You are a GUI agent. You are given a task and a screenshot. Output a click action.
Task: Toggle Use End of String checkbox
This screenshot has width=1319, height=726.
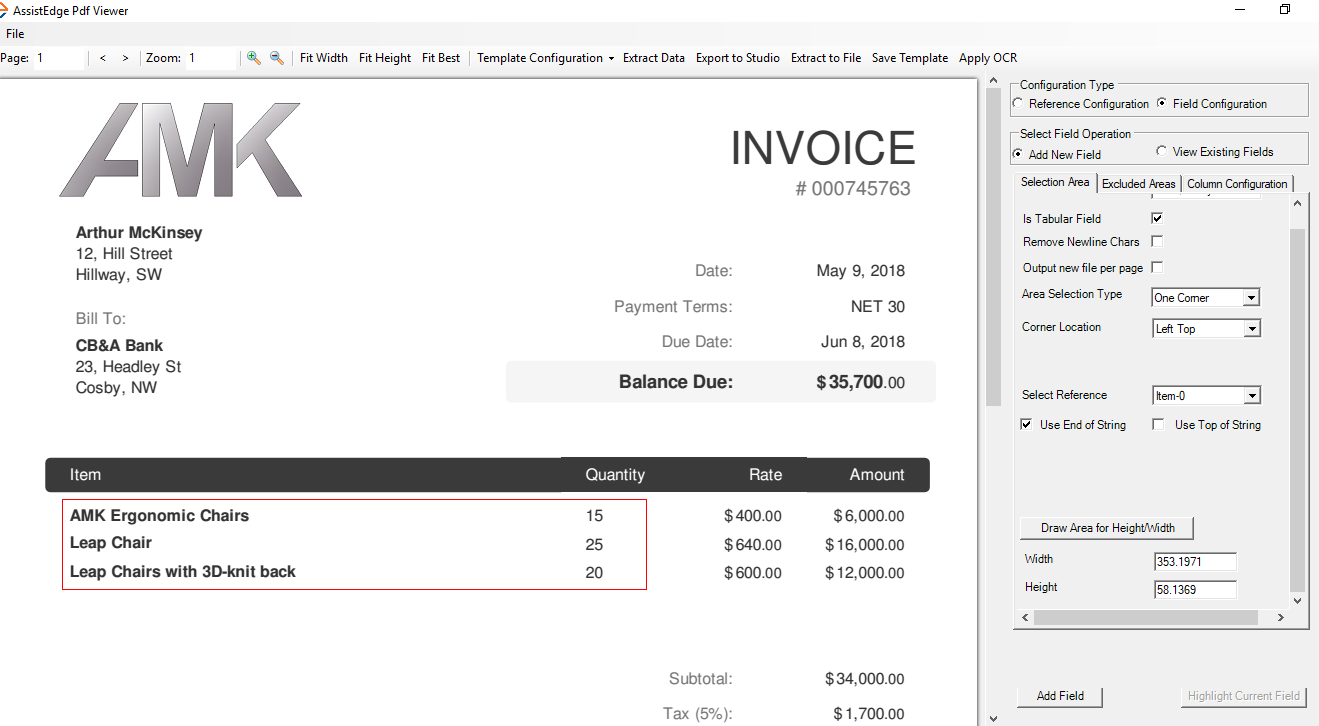coord(1026,425)
